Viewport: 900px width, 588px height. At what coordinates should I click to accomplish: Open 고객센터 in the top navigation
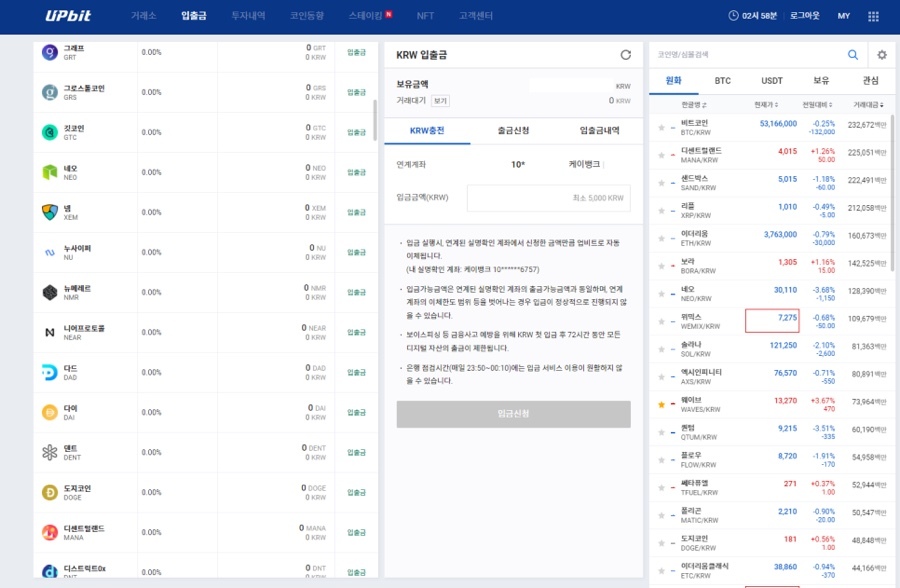click(x=476, y=16)
